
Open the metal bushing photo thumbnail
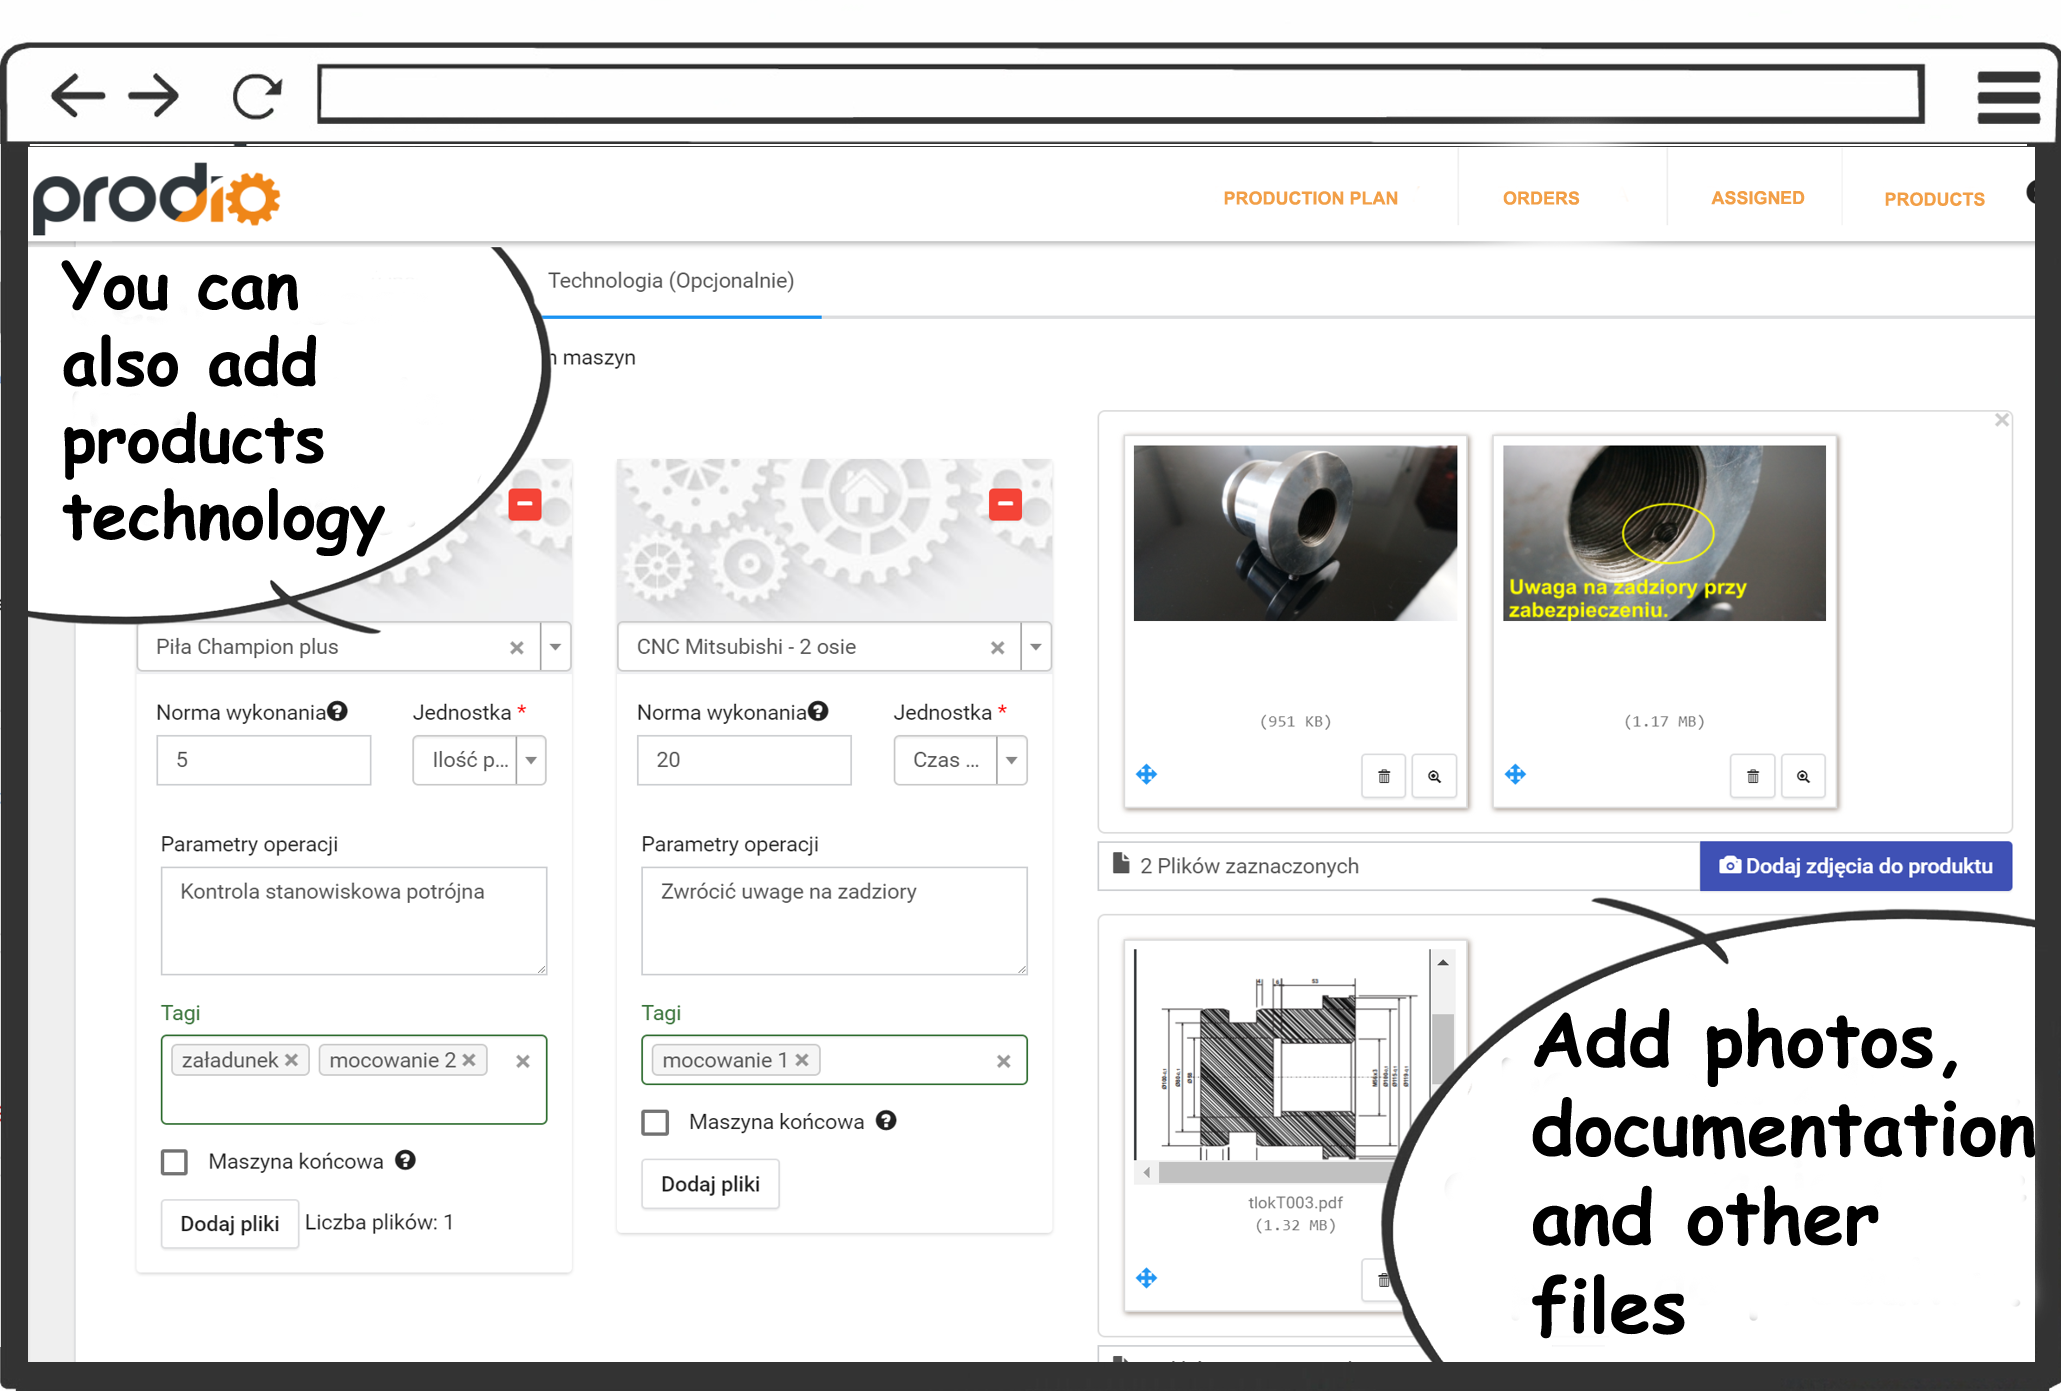coord(1295,533)
